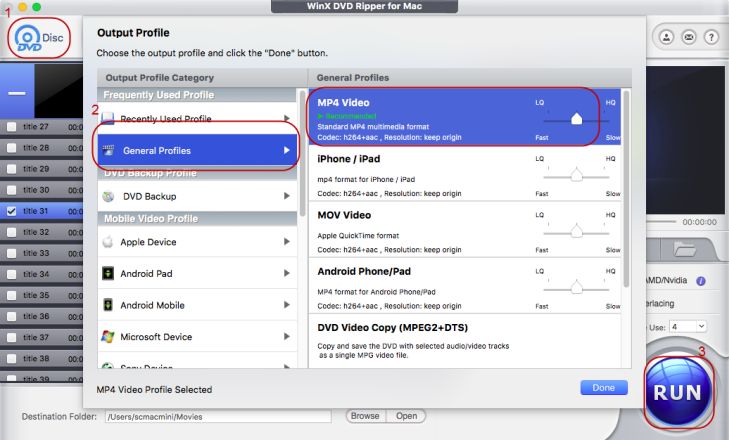Screen dimensions: 729x440
Task: Click the General Profiles clapperboard icon
Action: click(108, 150)
